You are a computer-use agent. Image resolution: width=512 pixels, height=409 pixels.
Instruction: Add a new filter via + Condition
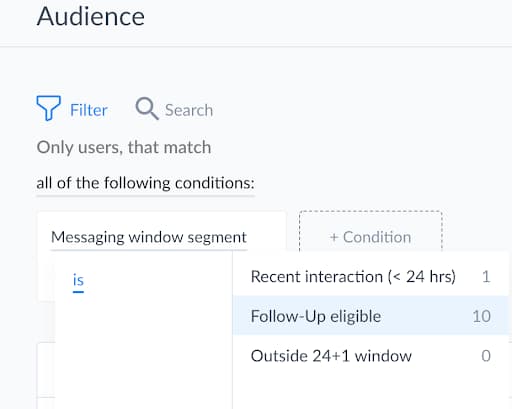[371, 237]
